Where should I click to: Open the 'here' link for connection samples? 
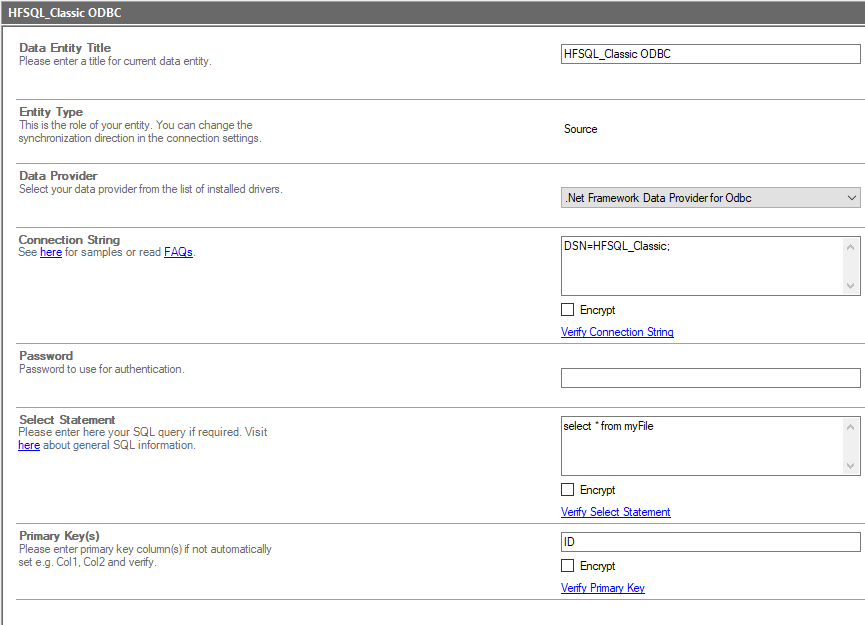click(50, 253)
